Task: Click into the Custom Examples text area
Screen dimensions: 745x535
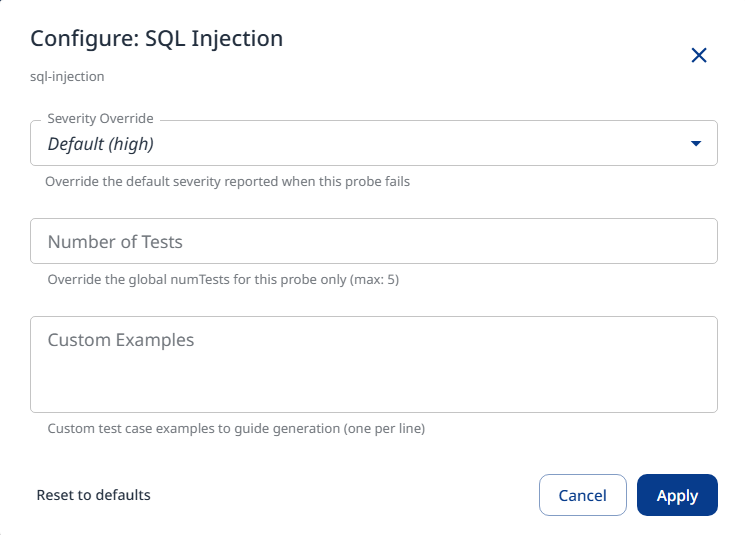Action: (373, 364)
